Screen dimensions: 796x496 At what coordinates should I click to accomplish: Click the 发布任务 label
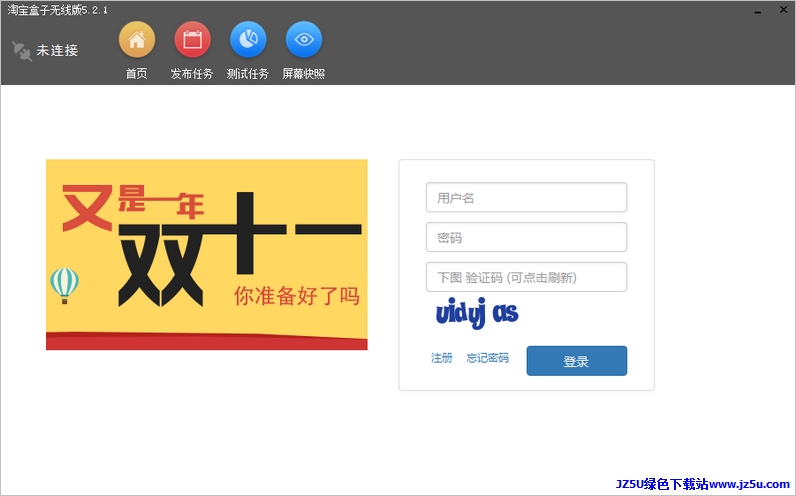pyautogui.click(x=192, y=74)
